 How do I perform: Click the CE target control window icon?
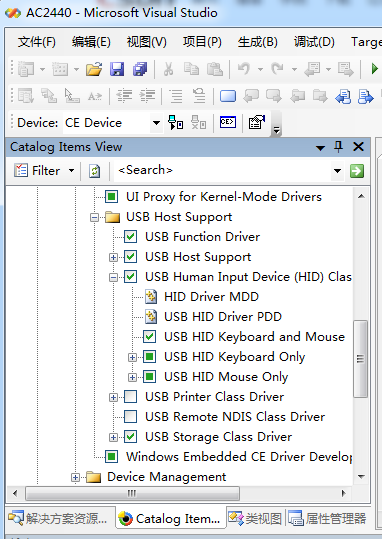[228, 122]
